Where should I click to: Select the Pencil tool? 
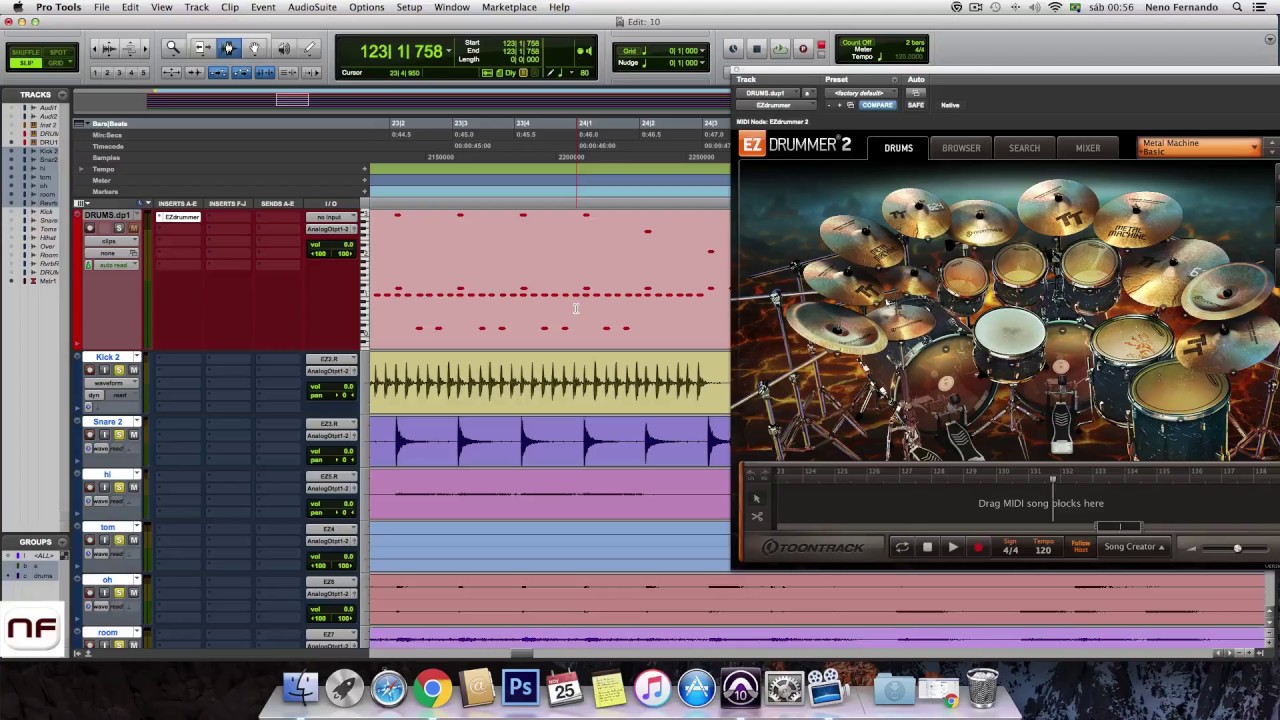coord(309,48)
